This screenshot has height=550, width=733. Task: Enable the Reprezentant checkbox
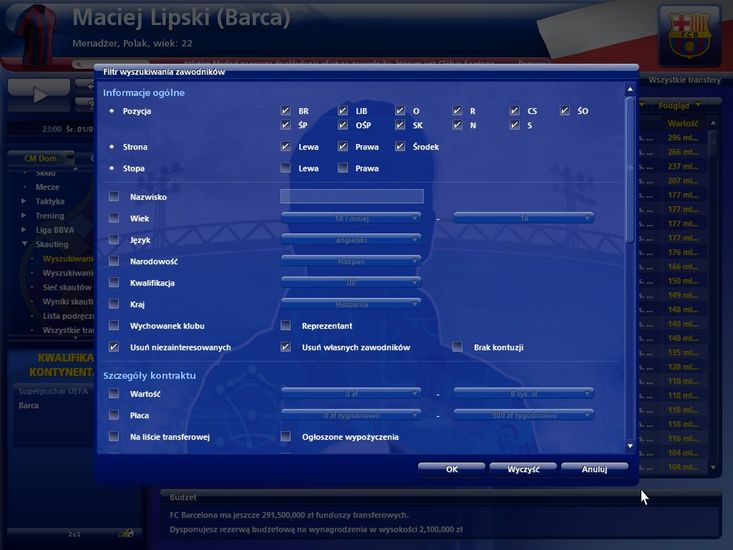286,326
